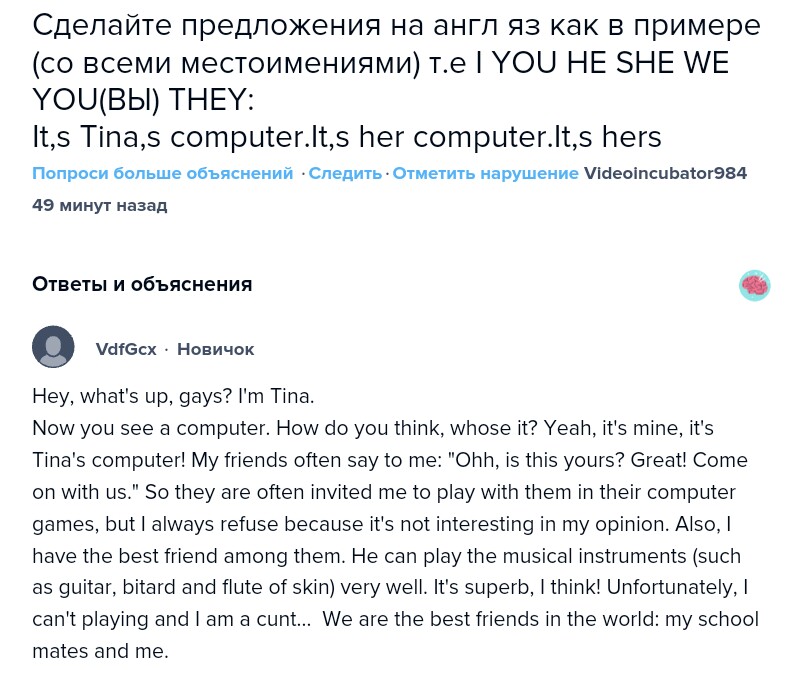Image resolution: width=800 pixels, height=684 pixels.
Task: Click the Ответы и объяснения heading
Action: (142, 284)
